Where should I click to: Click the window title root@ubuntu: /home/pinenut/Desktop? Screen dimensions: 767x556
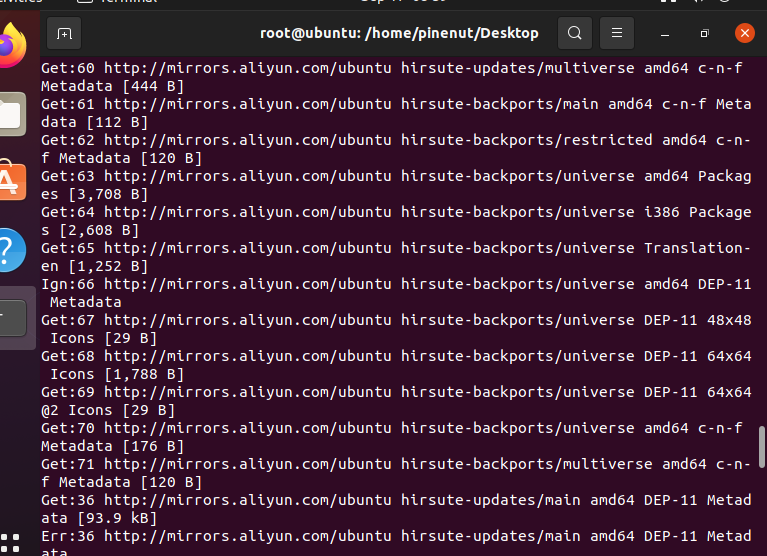tap(399, 33)
